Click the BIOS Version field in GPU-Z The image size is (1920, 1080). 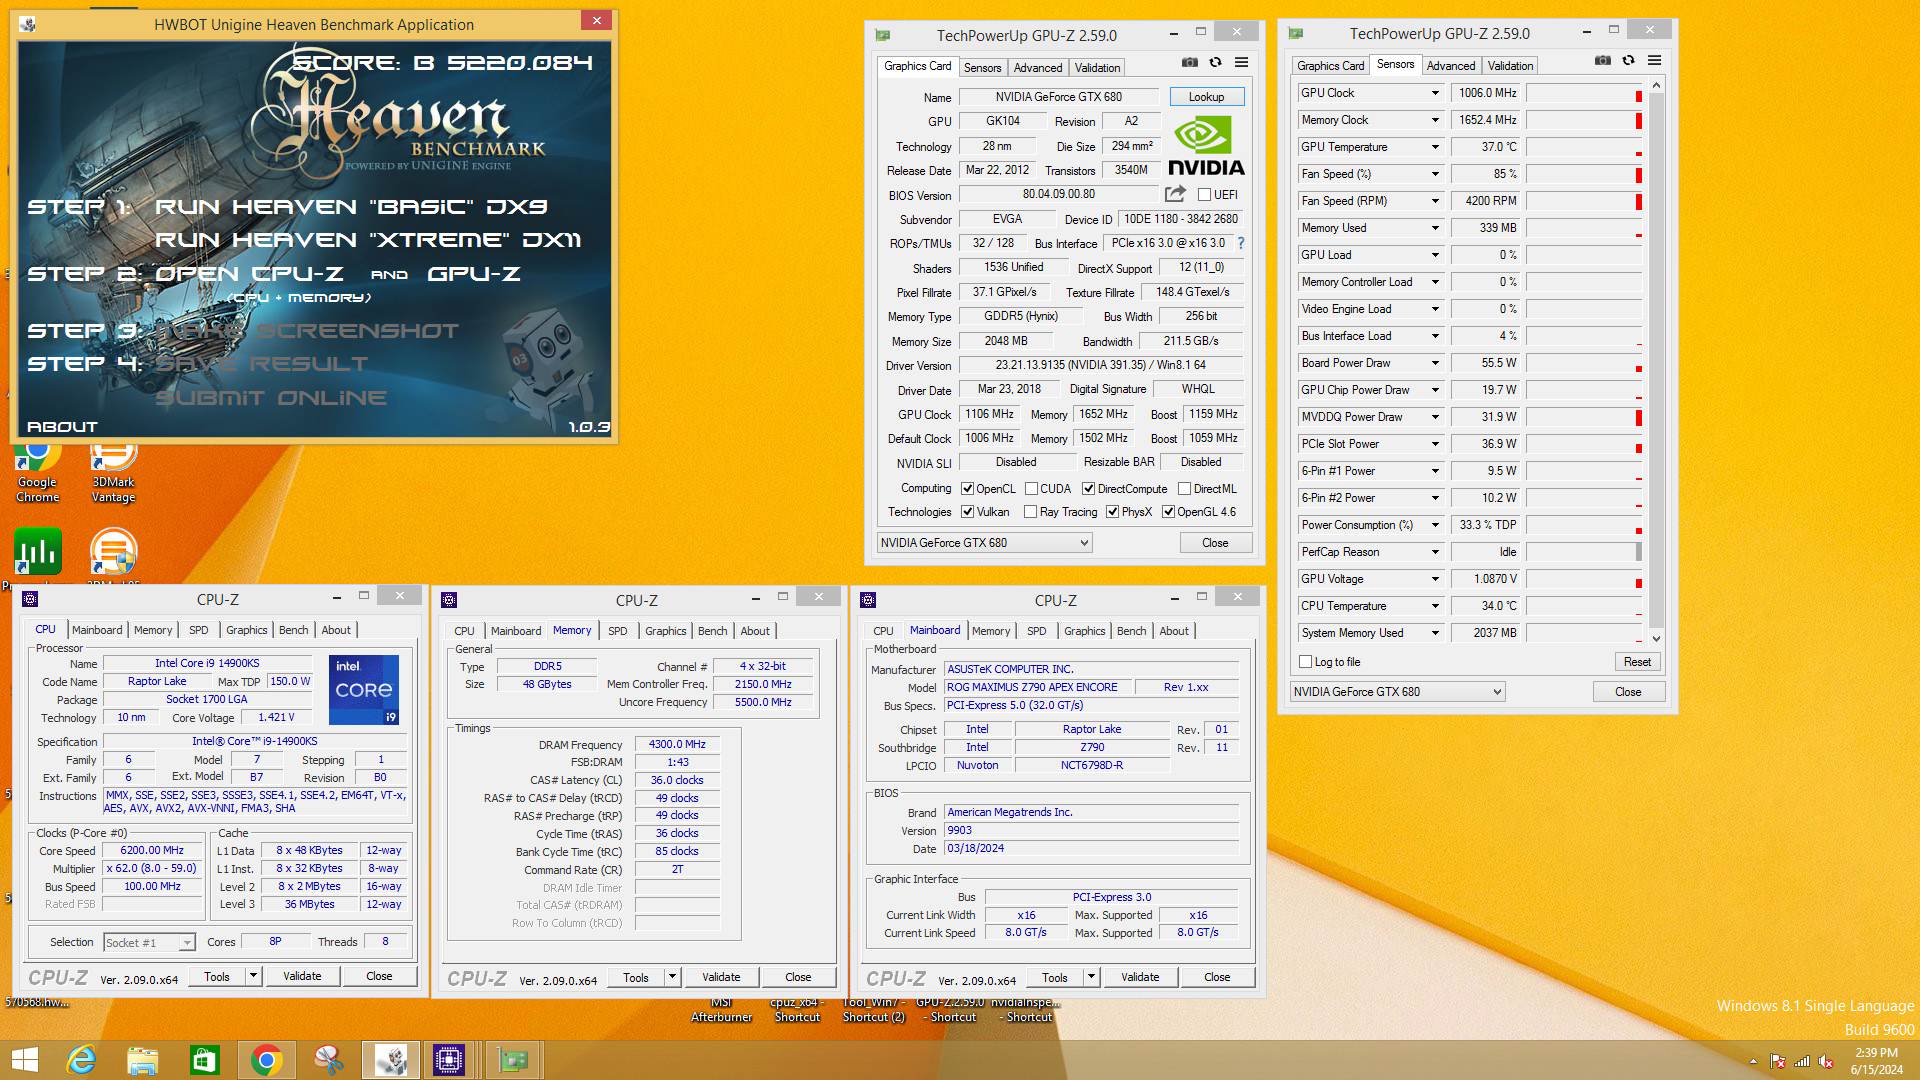pos(1058,194)
